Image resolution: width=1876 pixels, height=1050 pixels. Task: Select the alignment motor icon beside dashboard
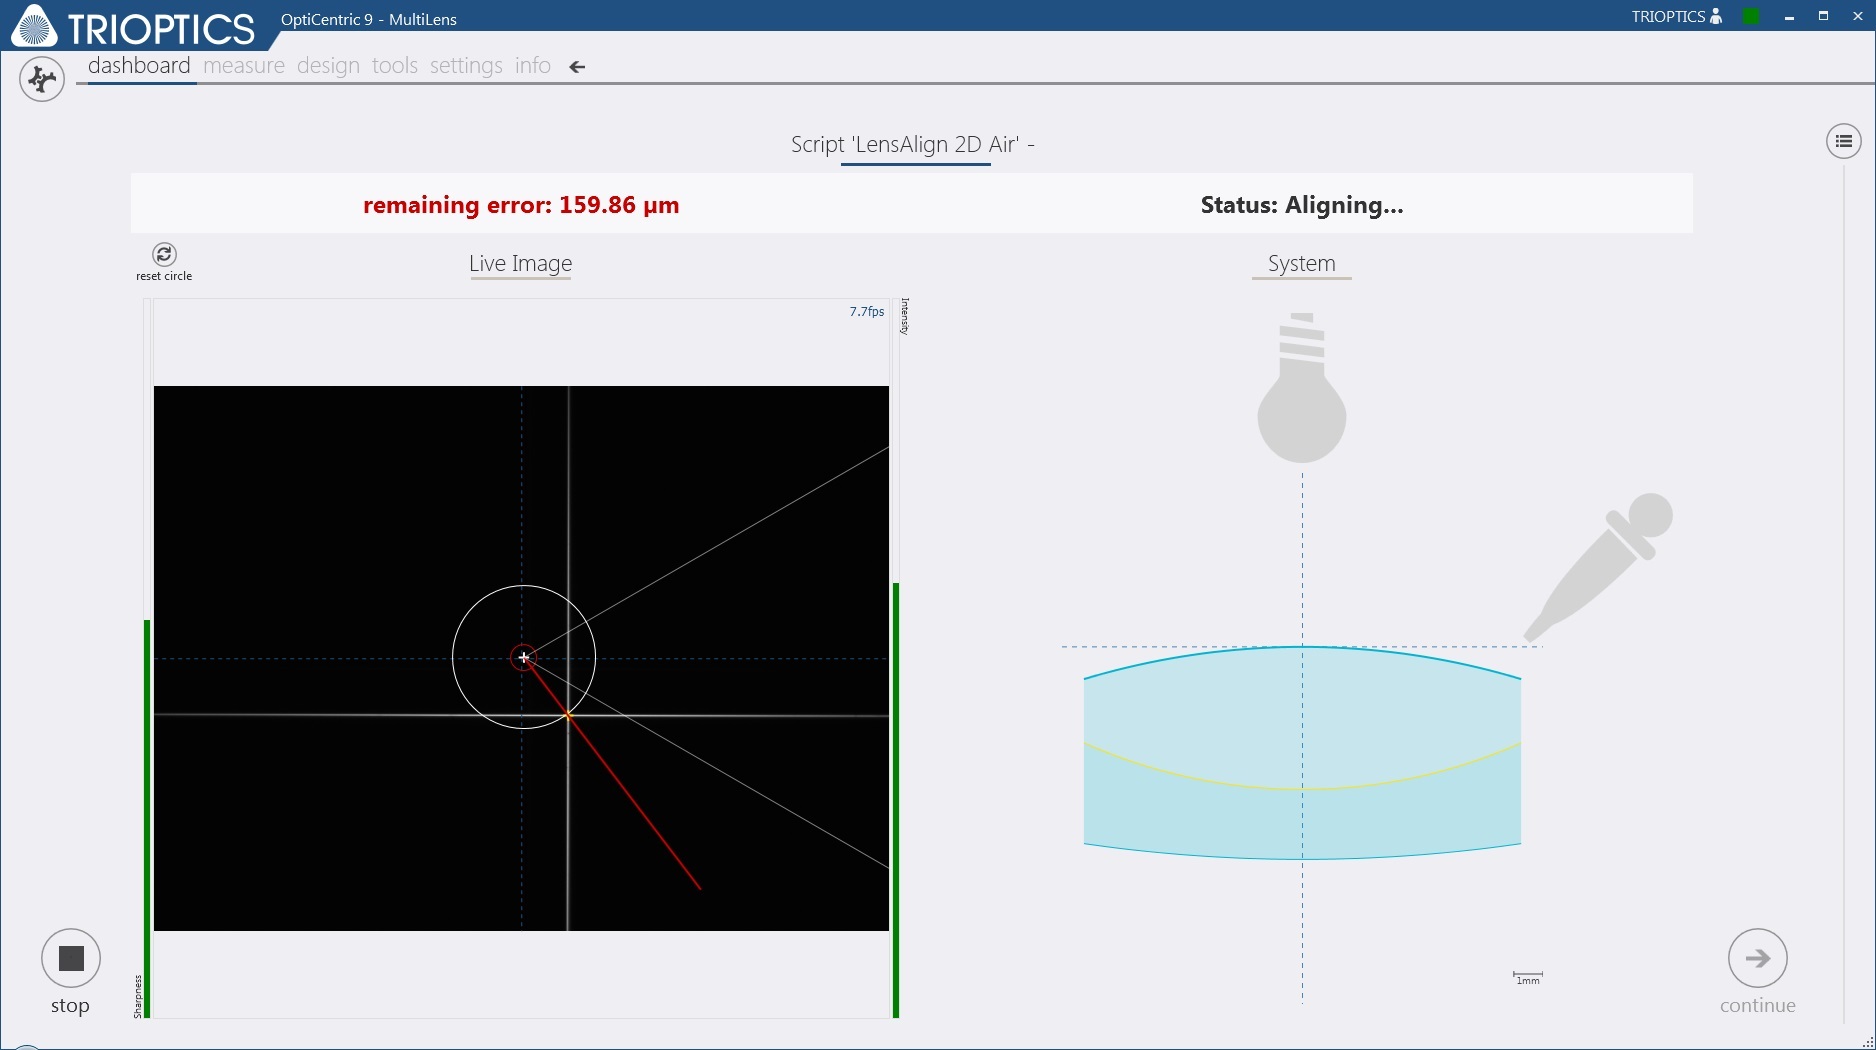41,78
